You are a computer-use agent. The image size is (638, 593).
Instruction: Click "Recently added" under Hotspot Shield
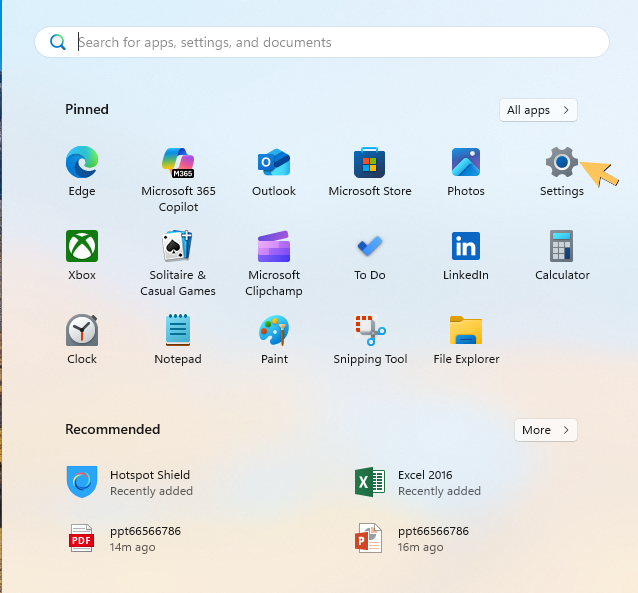coord(151,491)
